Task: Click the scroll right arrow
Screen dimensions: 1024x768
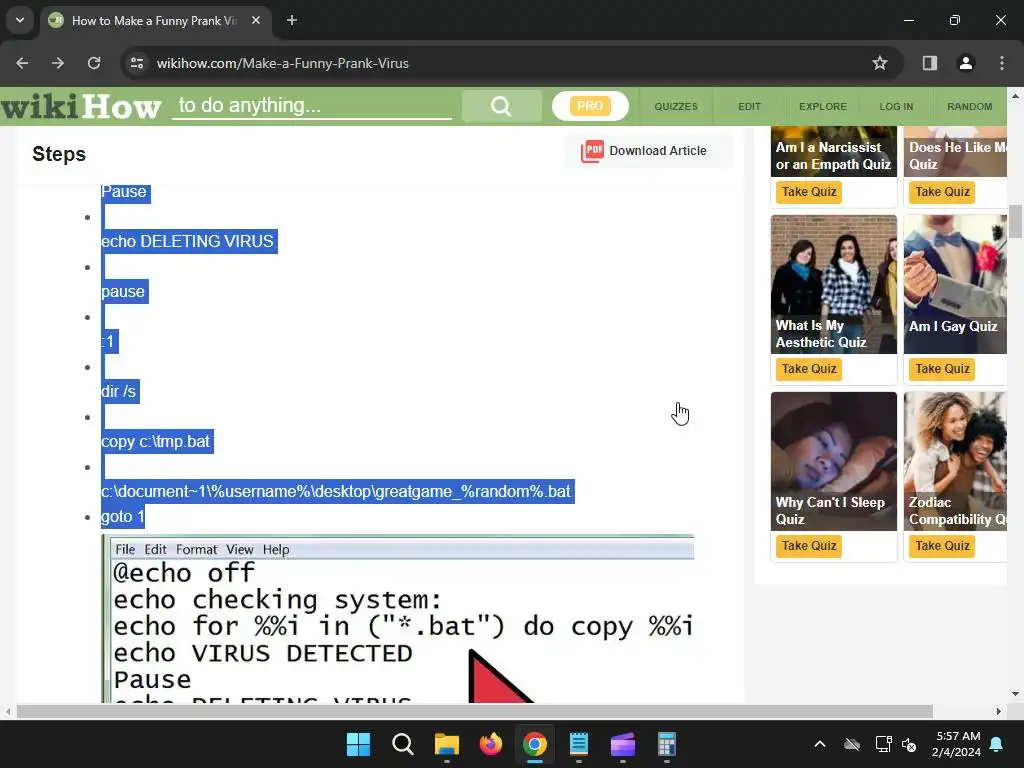Action: point(999,711)
